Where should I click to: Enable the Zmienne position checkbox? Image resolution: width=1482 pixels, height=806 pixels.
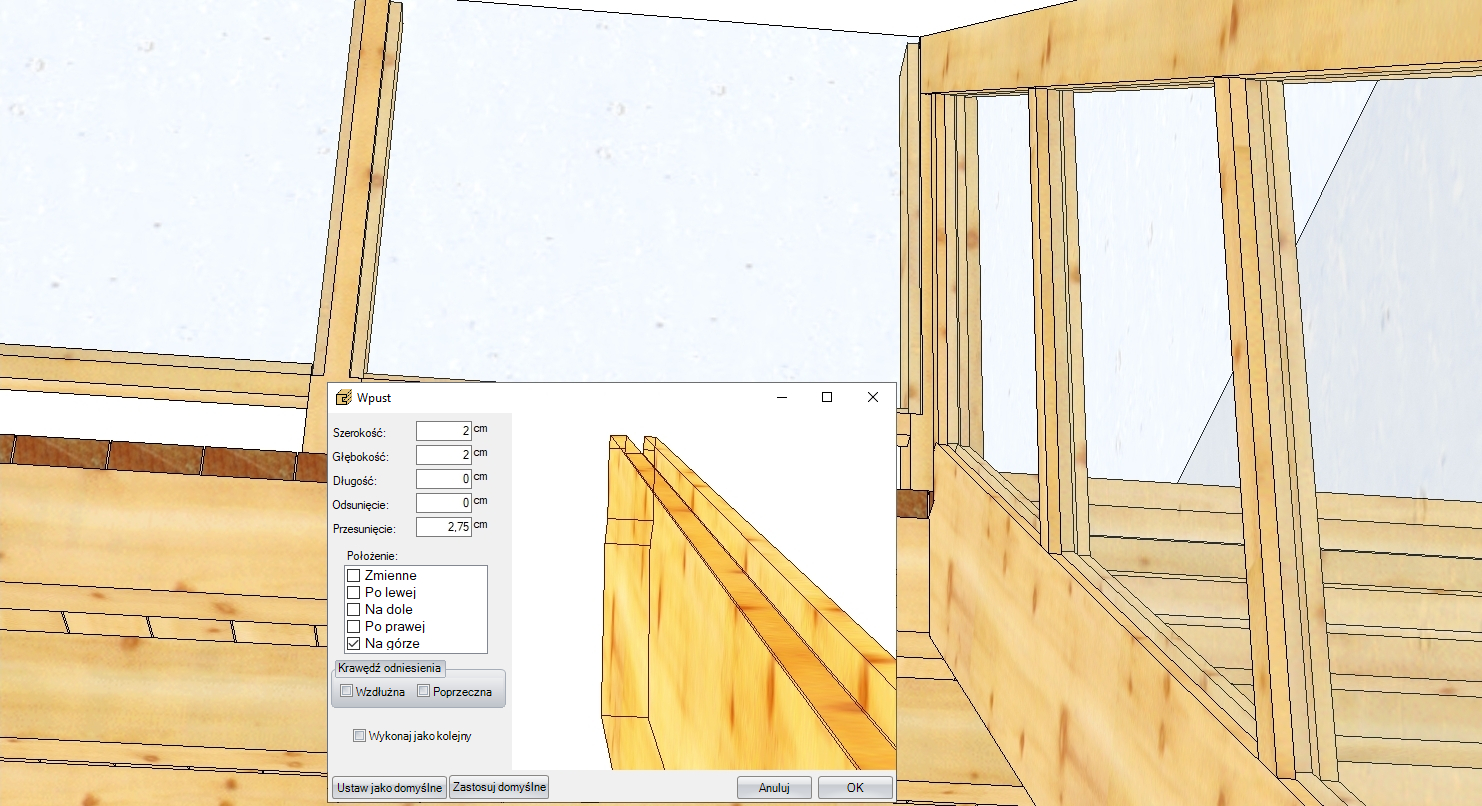(x=353, y=576)
